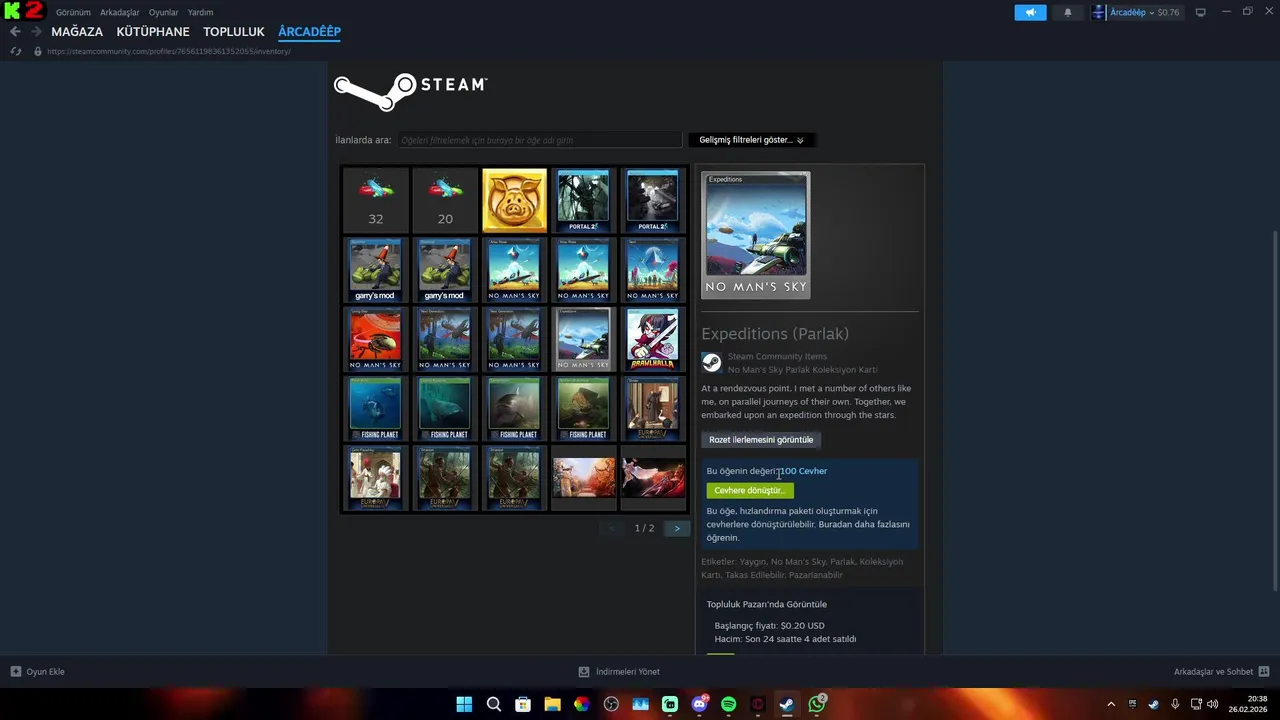This screenshot has height=720, width=1280.
Task: Switch to Big Picture mode icon
Action: (x=1200, y=12)
